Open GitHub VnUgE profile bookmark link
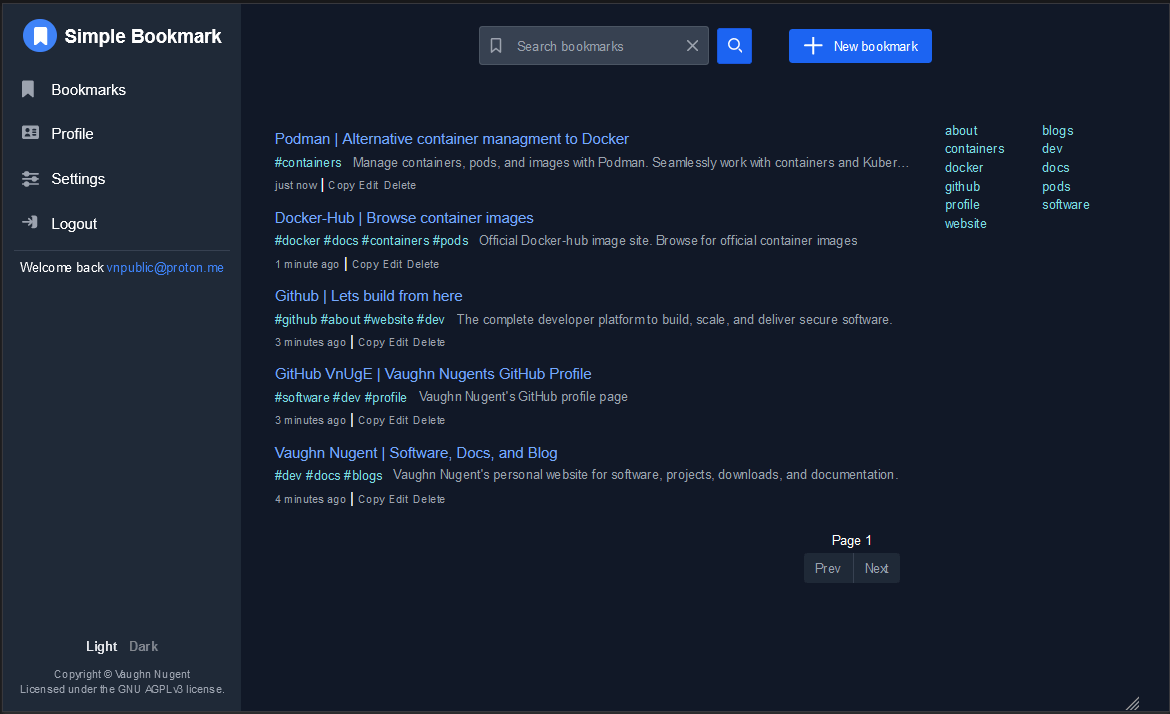Screen dimensions: 1170x714 click(433, 374)
